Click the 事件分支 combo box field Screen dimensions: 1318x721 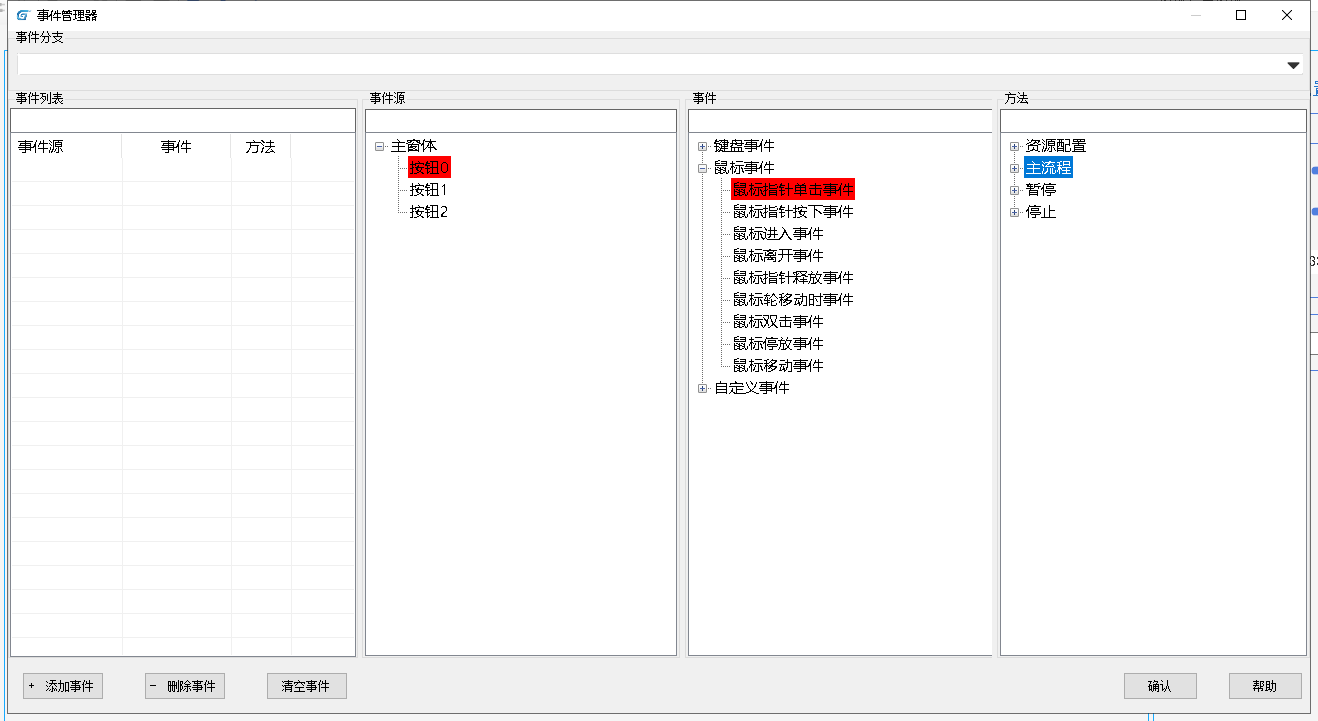click(x=660, y=65)
